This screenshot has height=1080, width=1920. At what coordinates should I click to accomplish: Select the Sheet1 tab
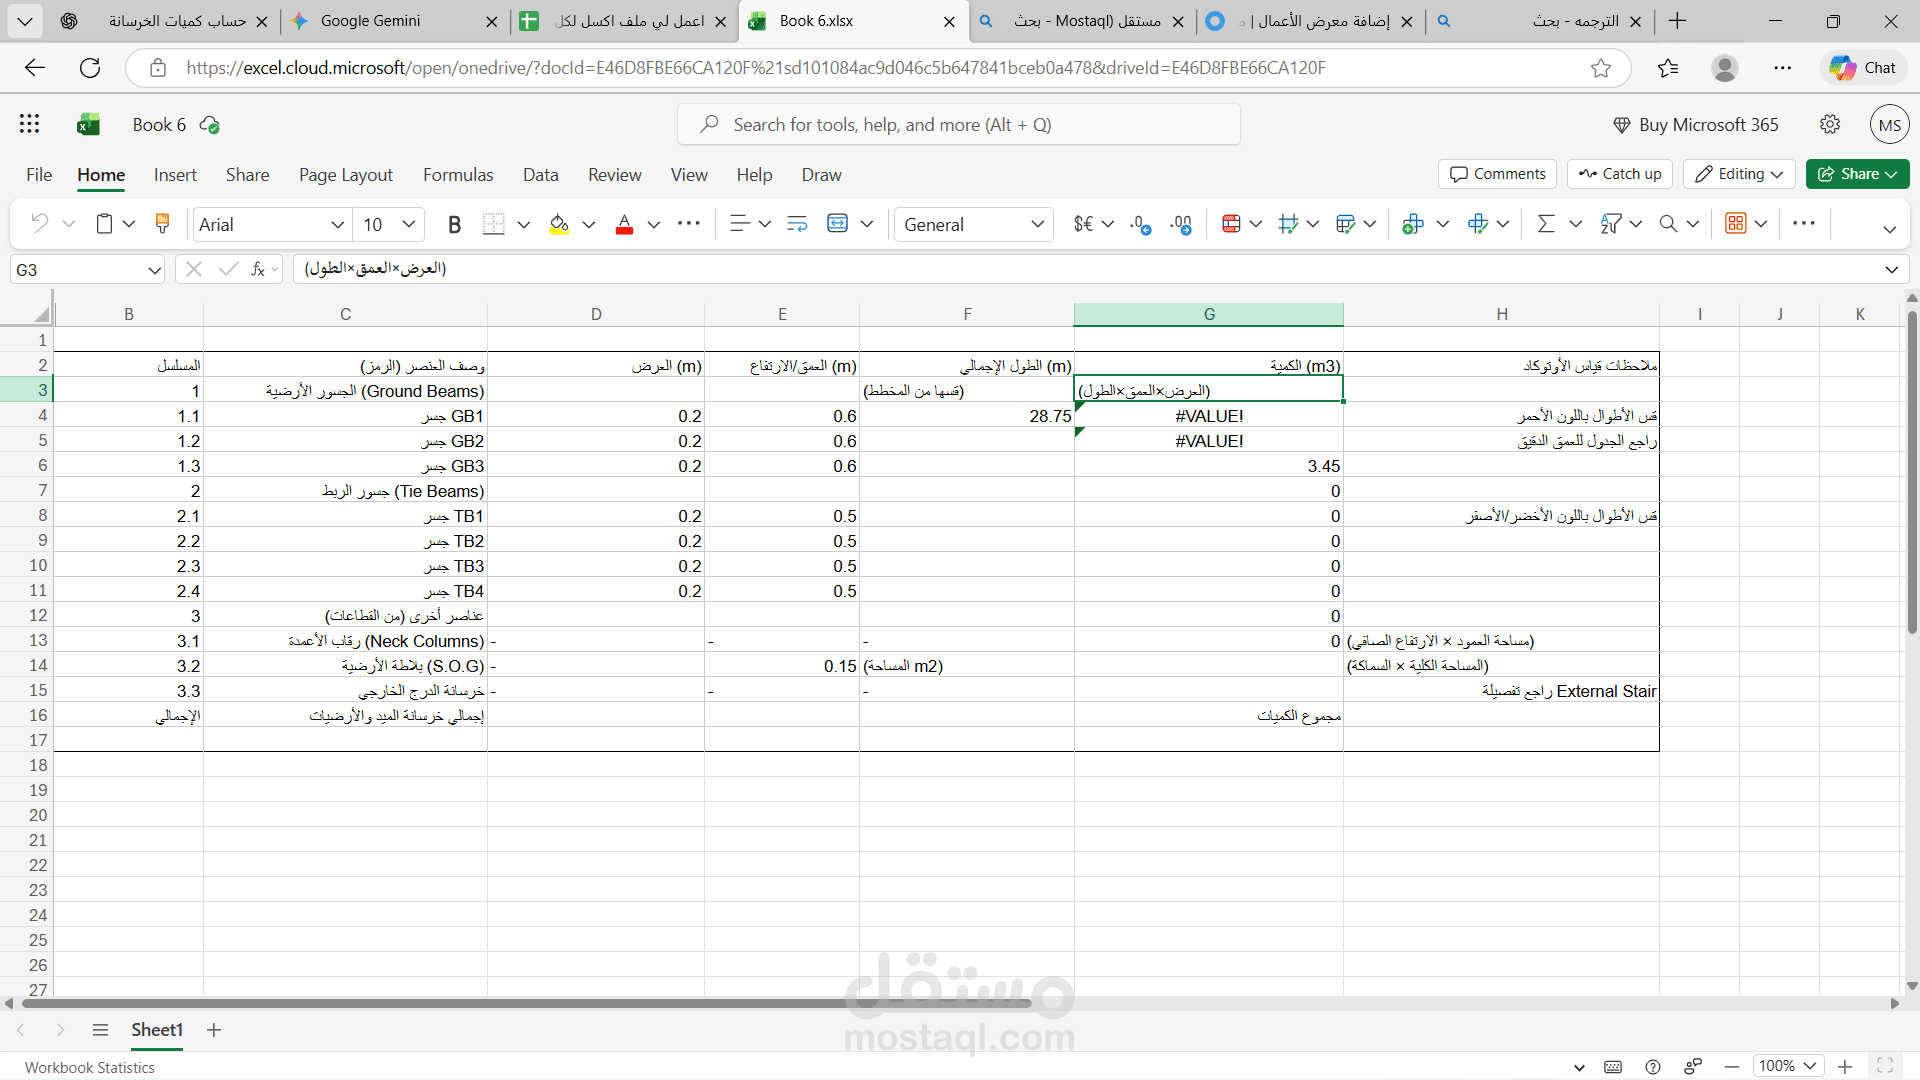(157, 1030)
